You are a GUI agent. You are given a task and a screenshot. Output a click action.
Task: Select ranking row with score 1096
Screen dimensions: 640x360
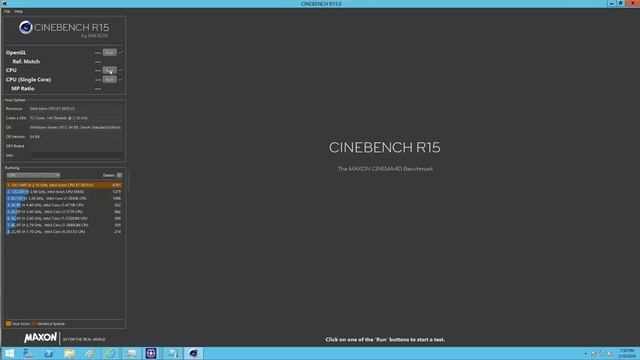pyautogui.click(x=64, y=198)
